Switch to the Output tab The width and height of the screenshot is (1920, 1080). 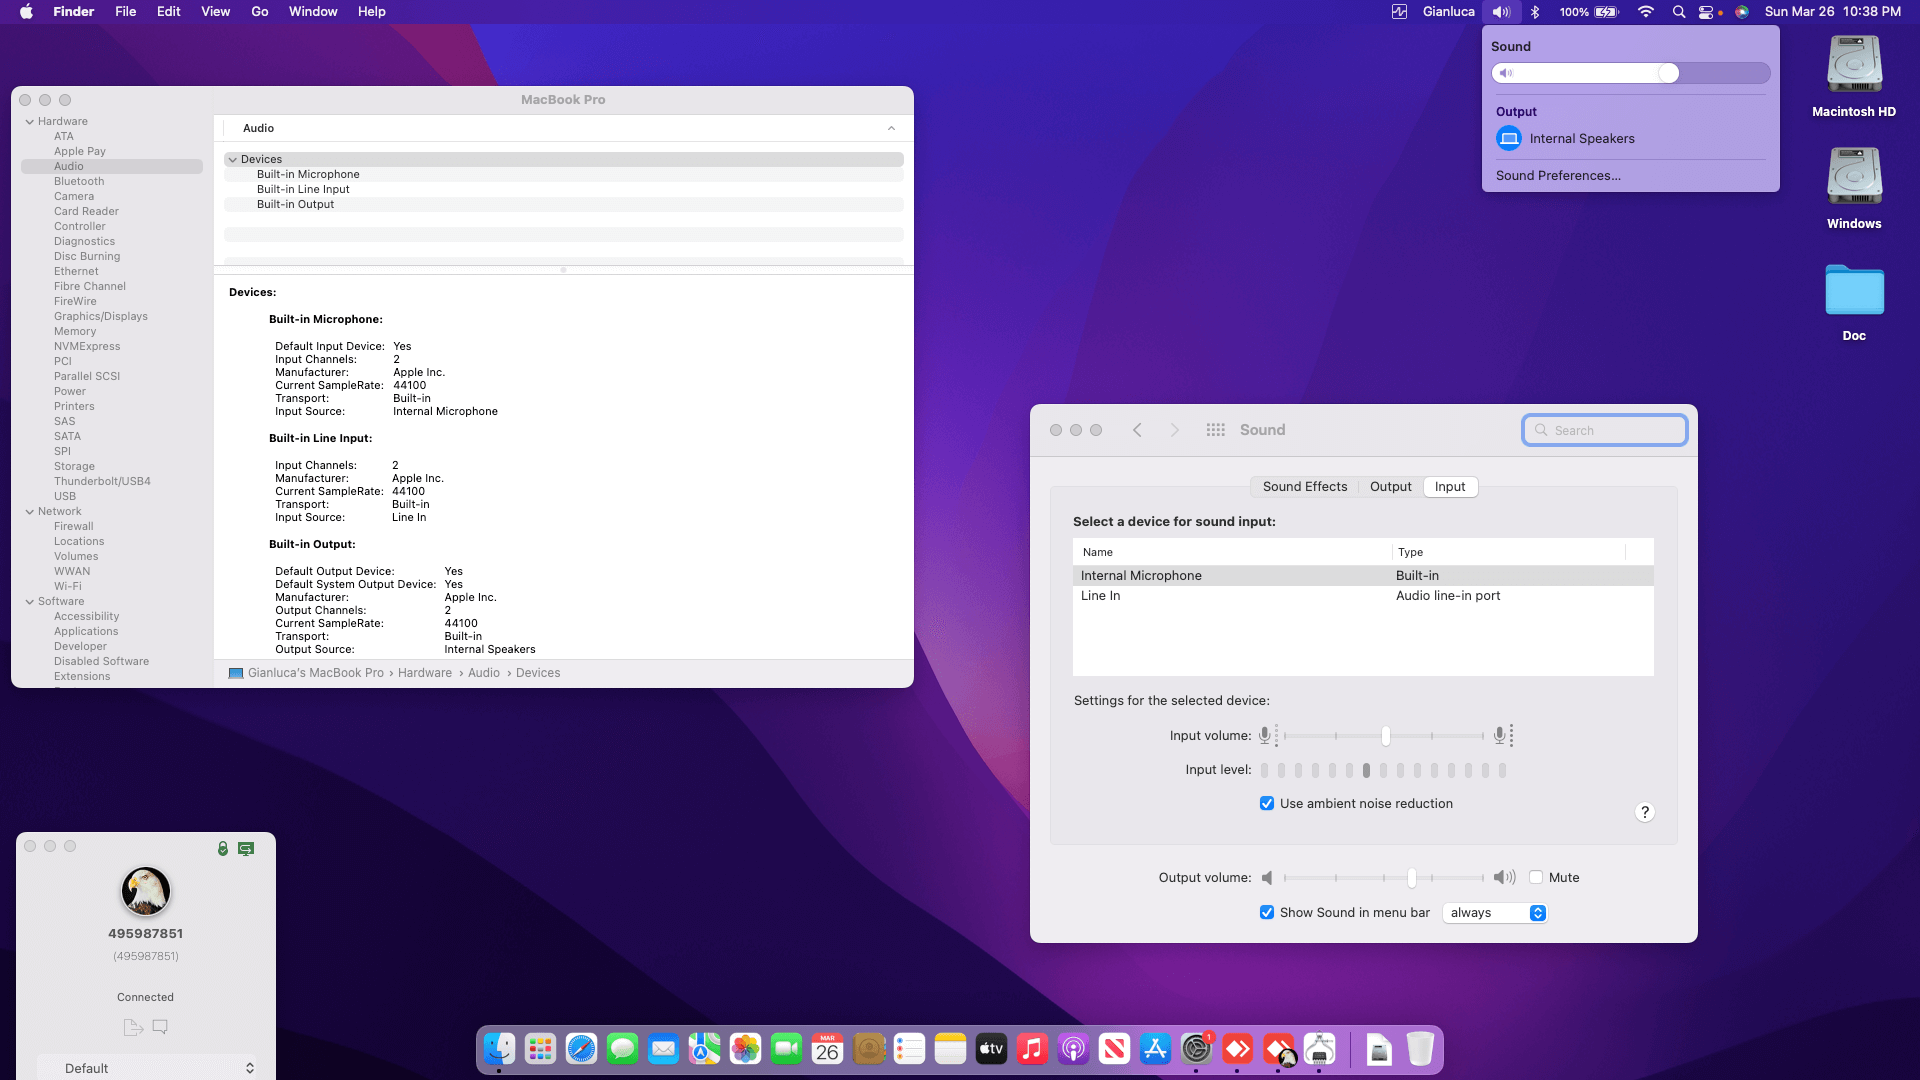tap(1390, 487)
